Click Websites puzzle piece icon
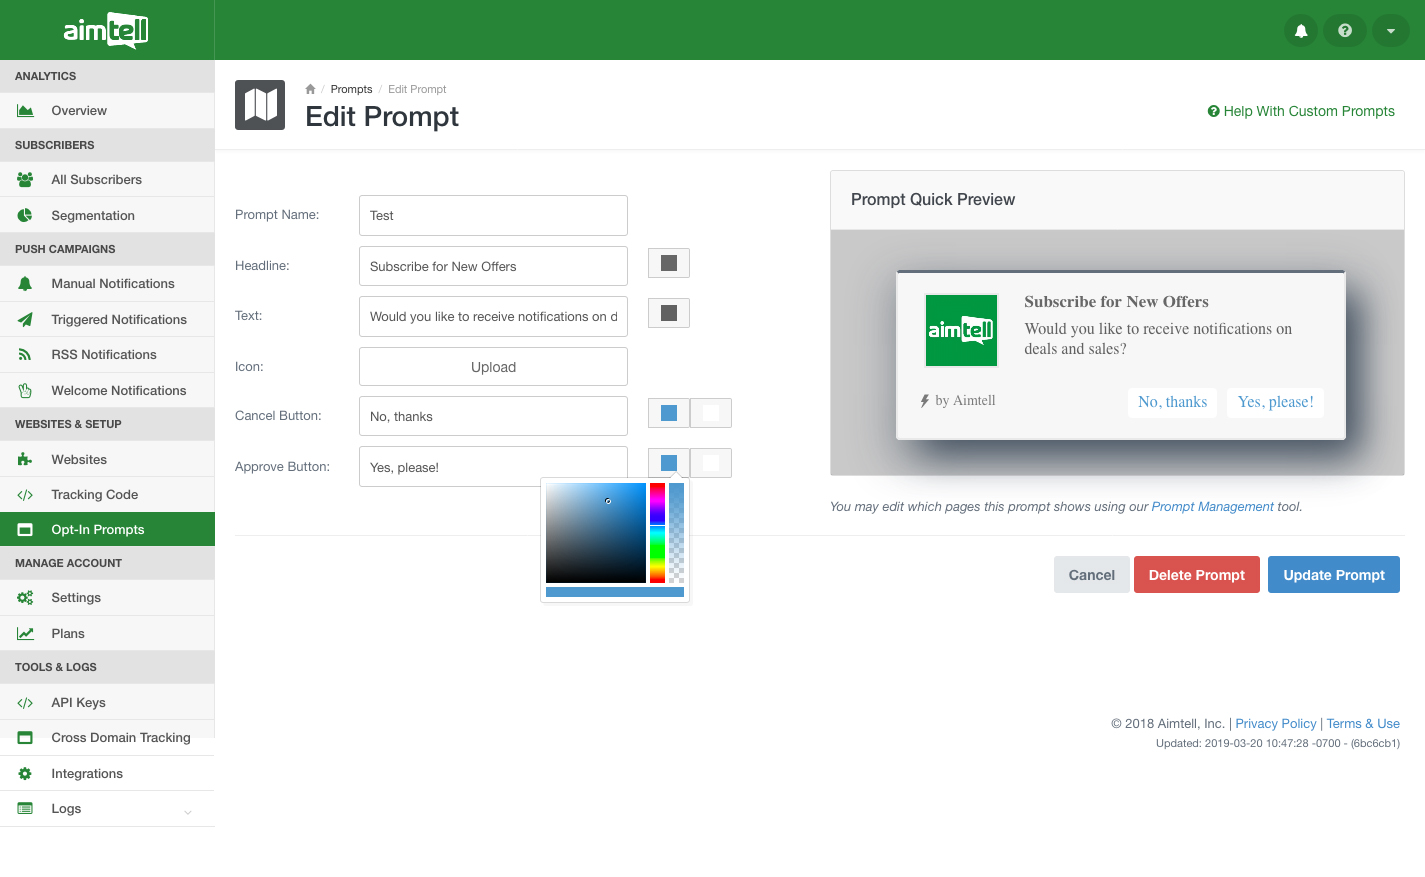Screen dimensions: 1425x877 point(25,460)
